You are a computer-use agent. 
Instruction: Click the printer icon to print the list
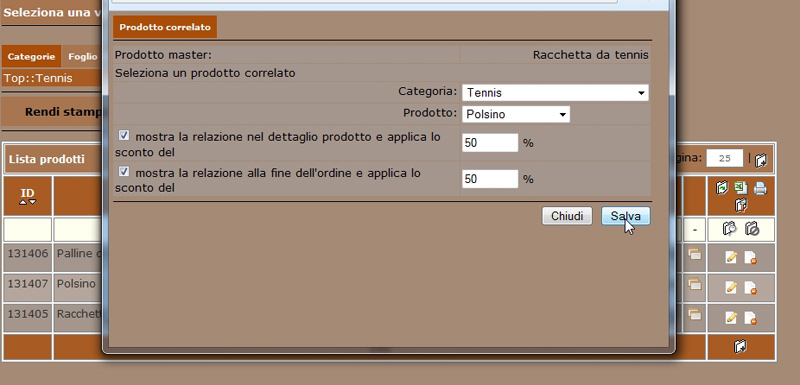[760, 188]
